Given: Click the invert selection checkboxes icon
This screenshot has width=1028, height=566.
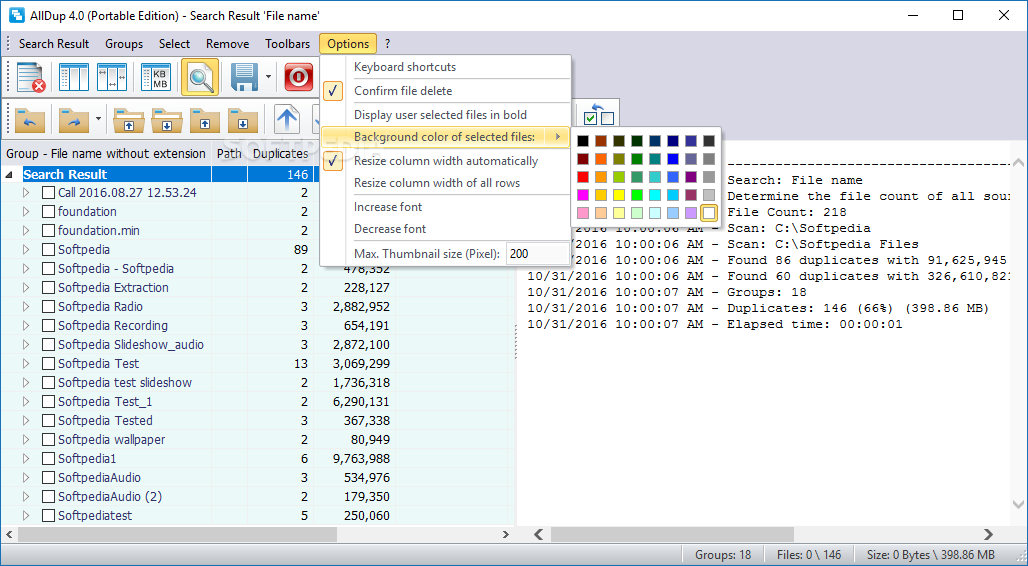Looking at the screenshot, I should (x=599, y=114).
